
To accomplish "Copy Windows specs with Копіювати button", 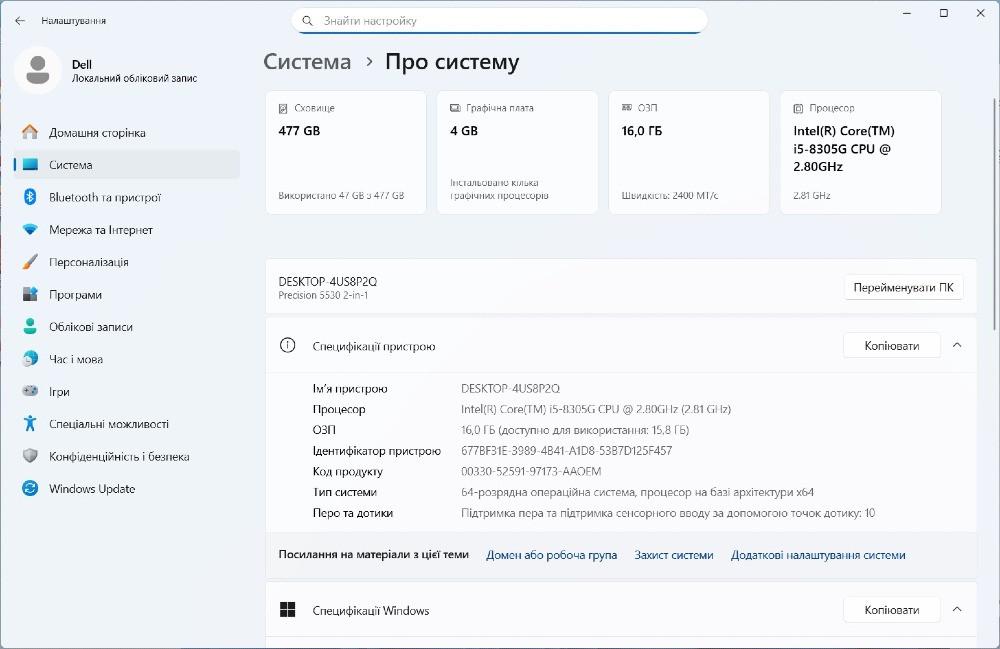I will click(x=892, y=610).
